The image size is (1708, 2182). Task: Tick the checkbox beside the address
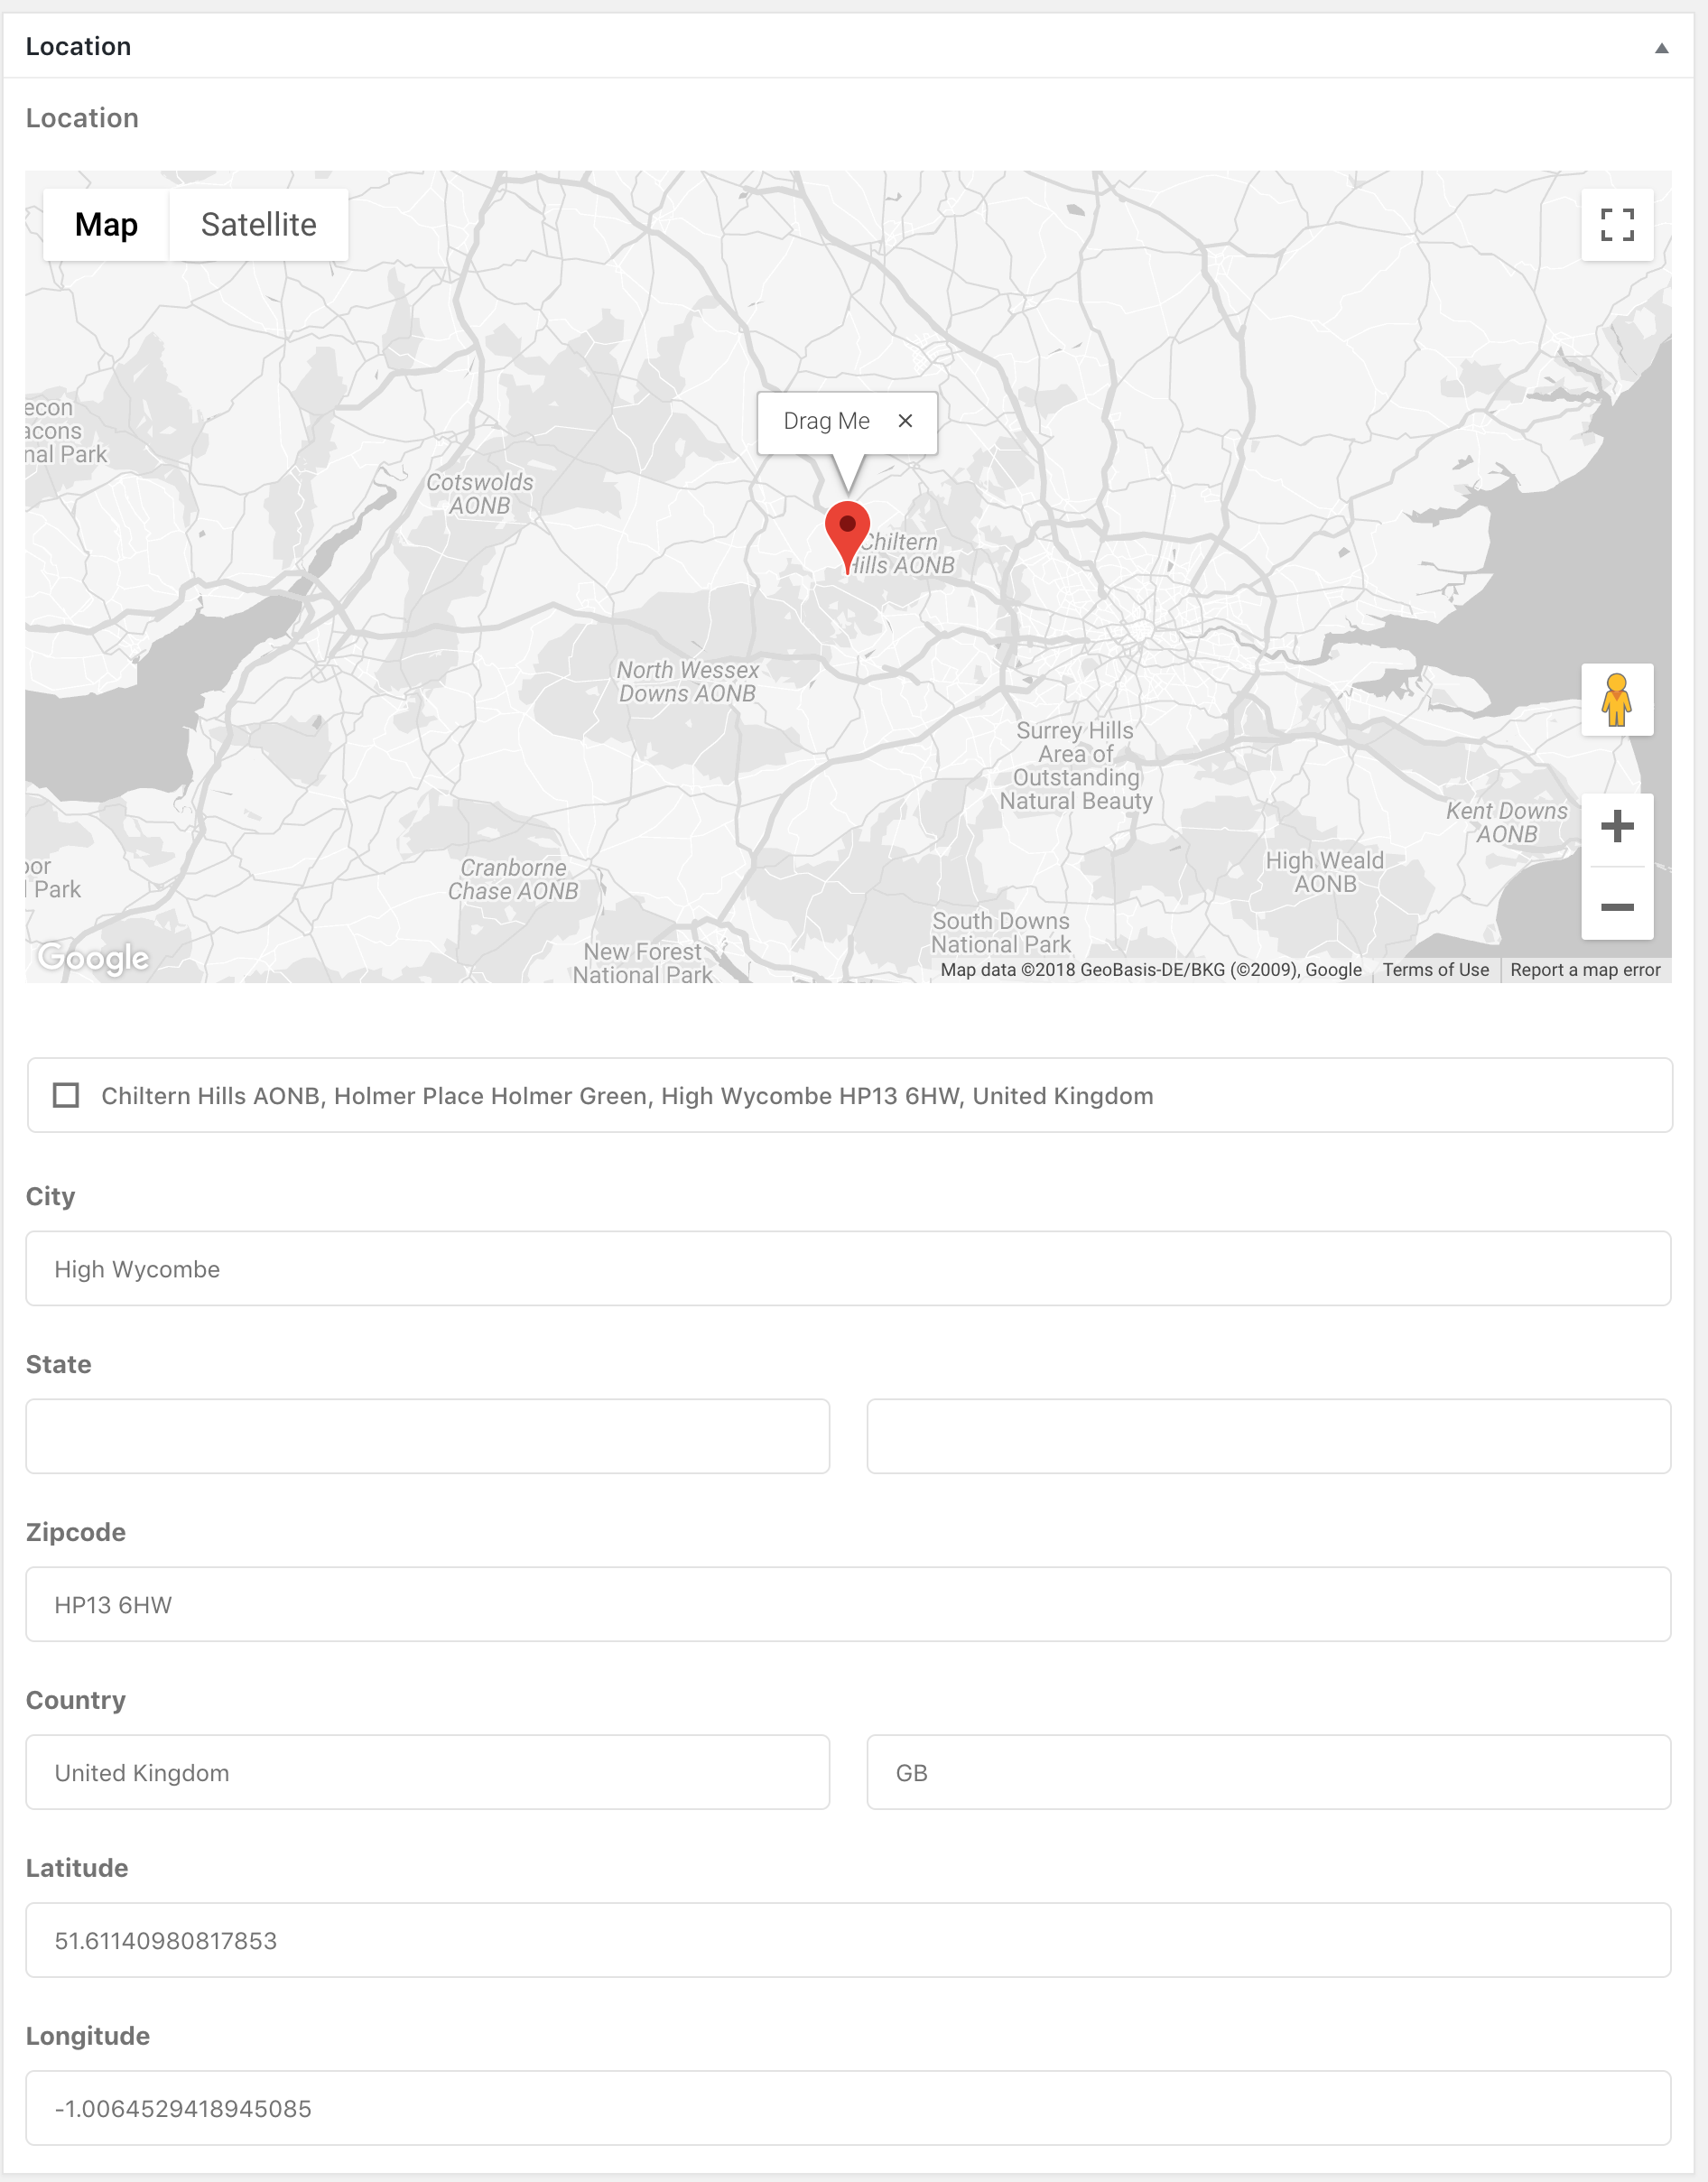pyautogui.click(x=66, y=1095)
